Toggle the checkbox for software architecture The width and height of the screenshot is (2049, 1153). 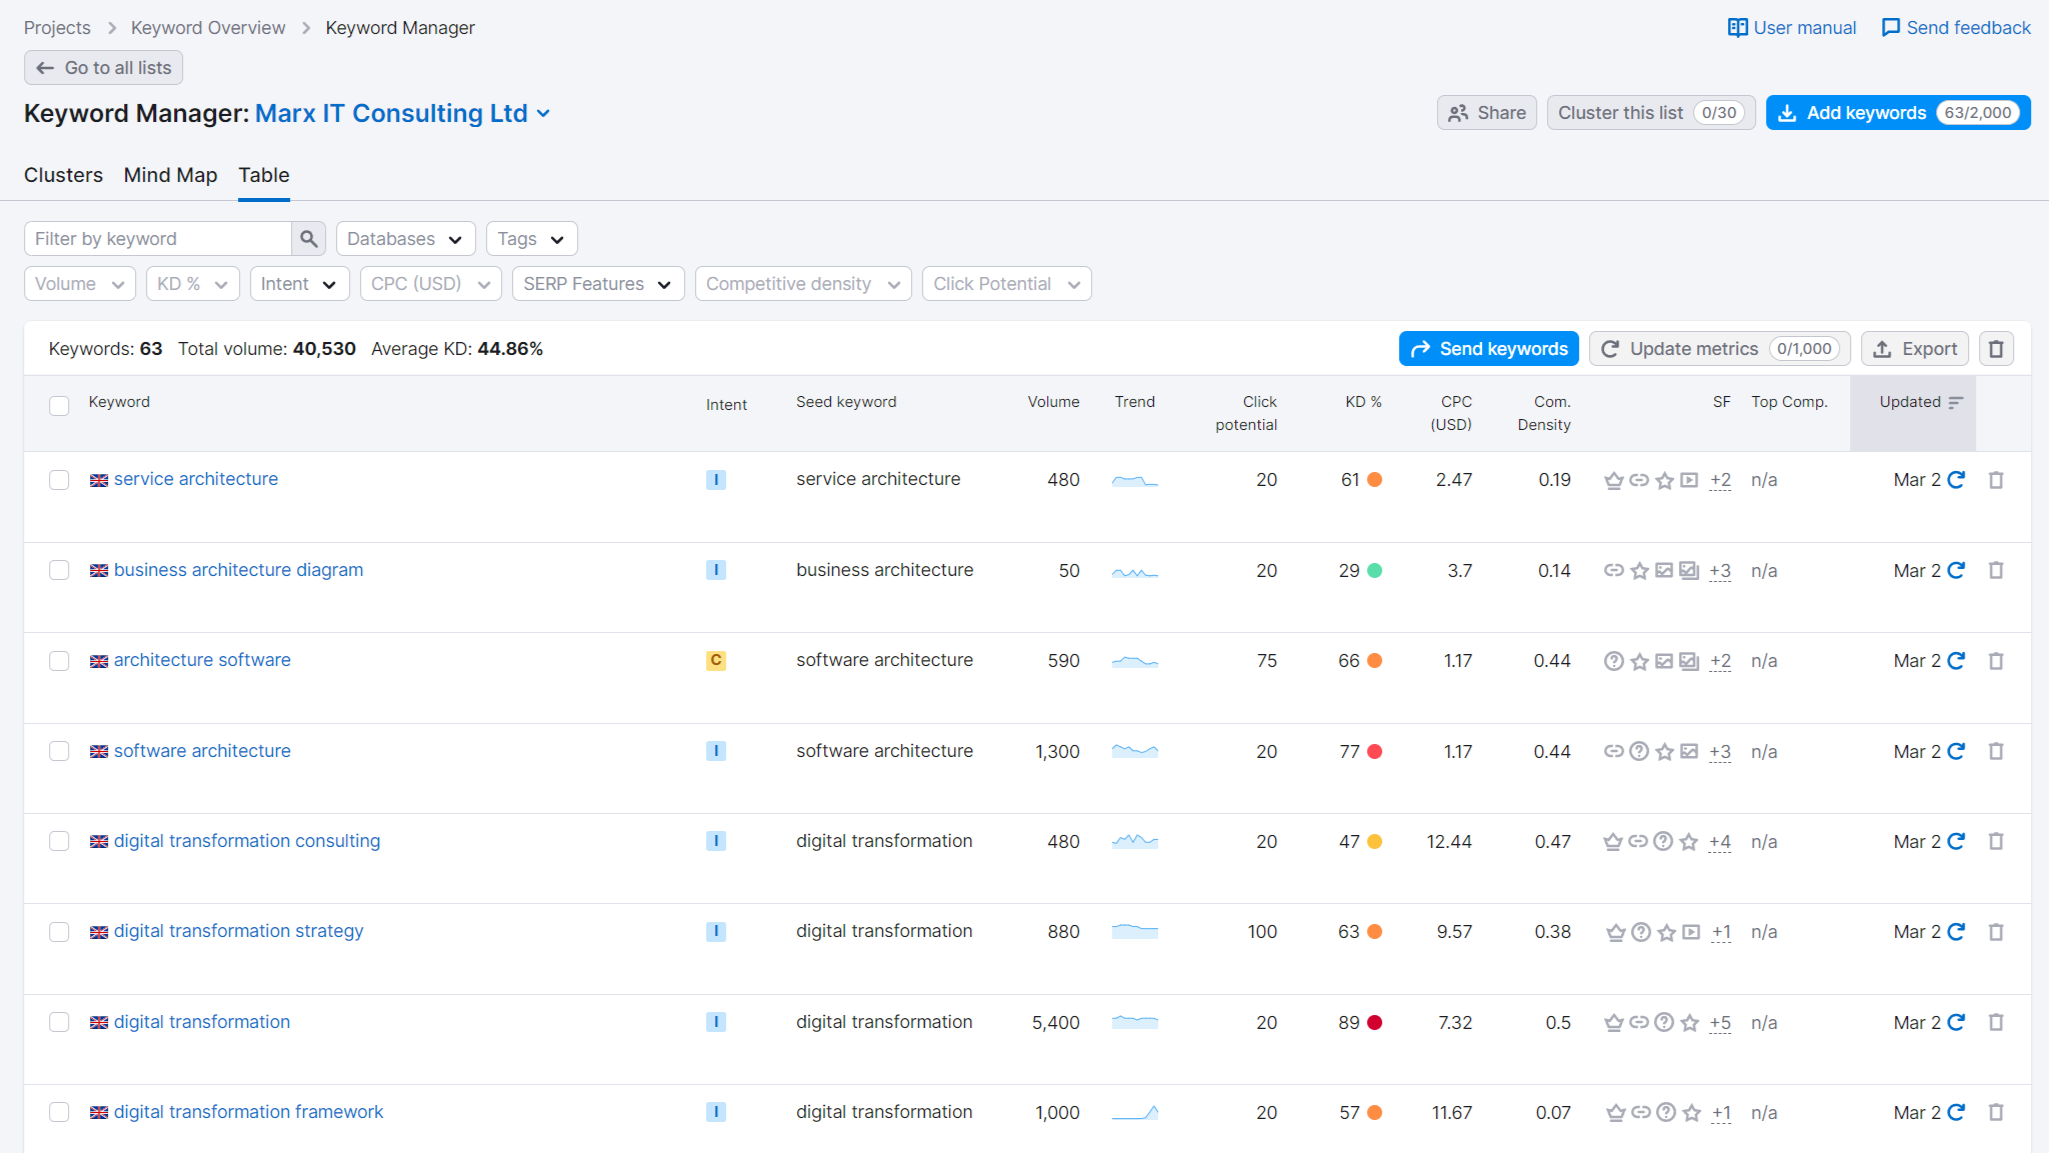pyautogui.click(x=59, y=750)
